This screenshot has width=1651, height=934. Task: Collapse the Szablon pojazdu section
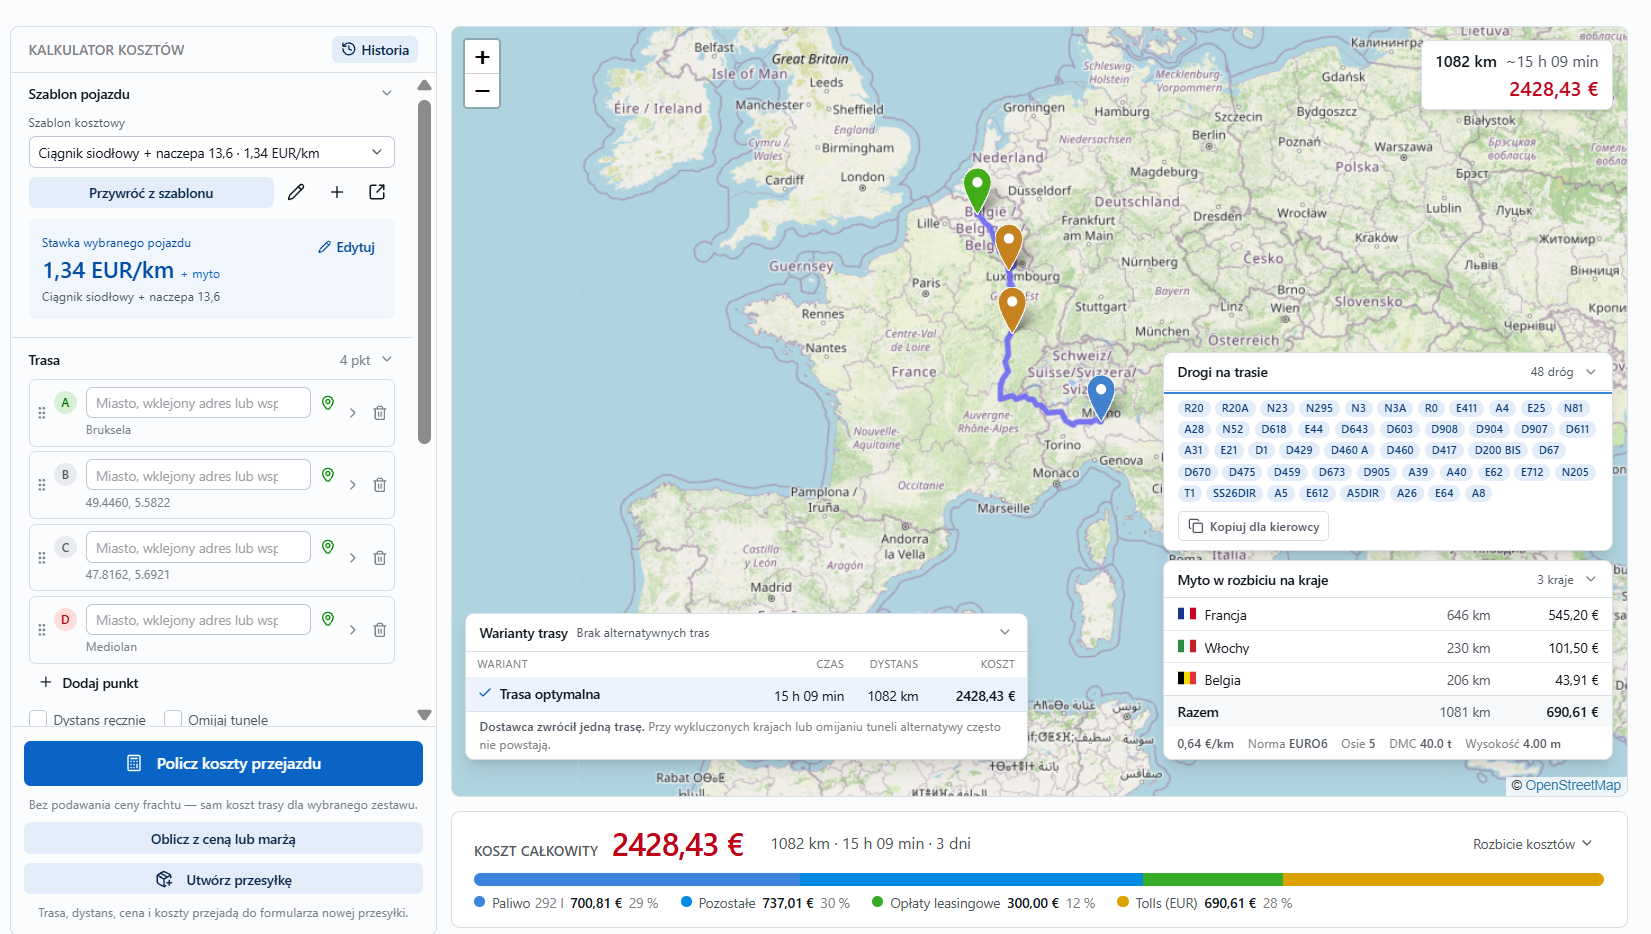click(386, 93)
